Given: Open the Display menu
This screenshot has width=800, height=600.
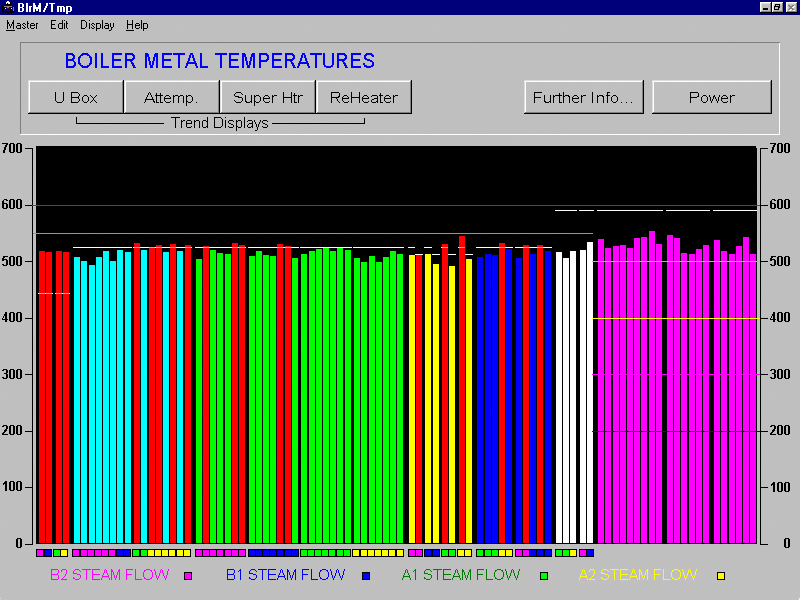Looking at the screenshot, I should tap(97, 25).
